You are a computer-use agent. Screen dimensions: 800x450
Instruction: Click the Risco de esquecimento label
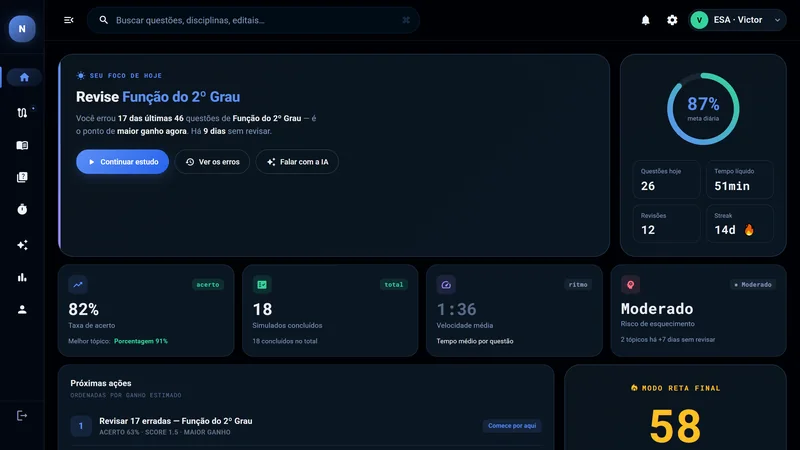[658, 324]
